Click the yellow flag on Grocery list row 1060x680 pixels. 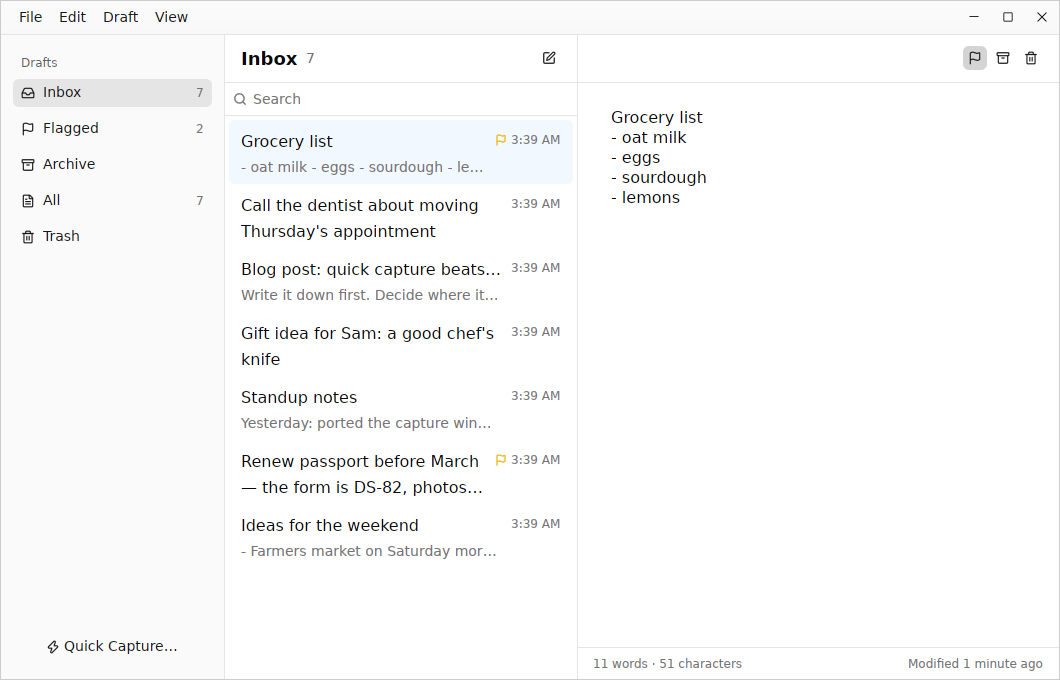click(500, 140)
